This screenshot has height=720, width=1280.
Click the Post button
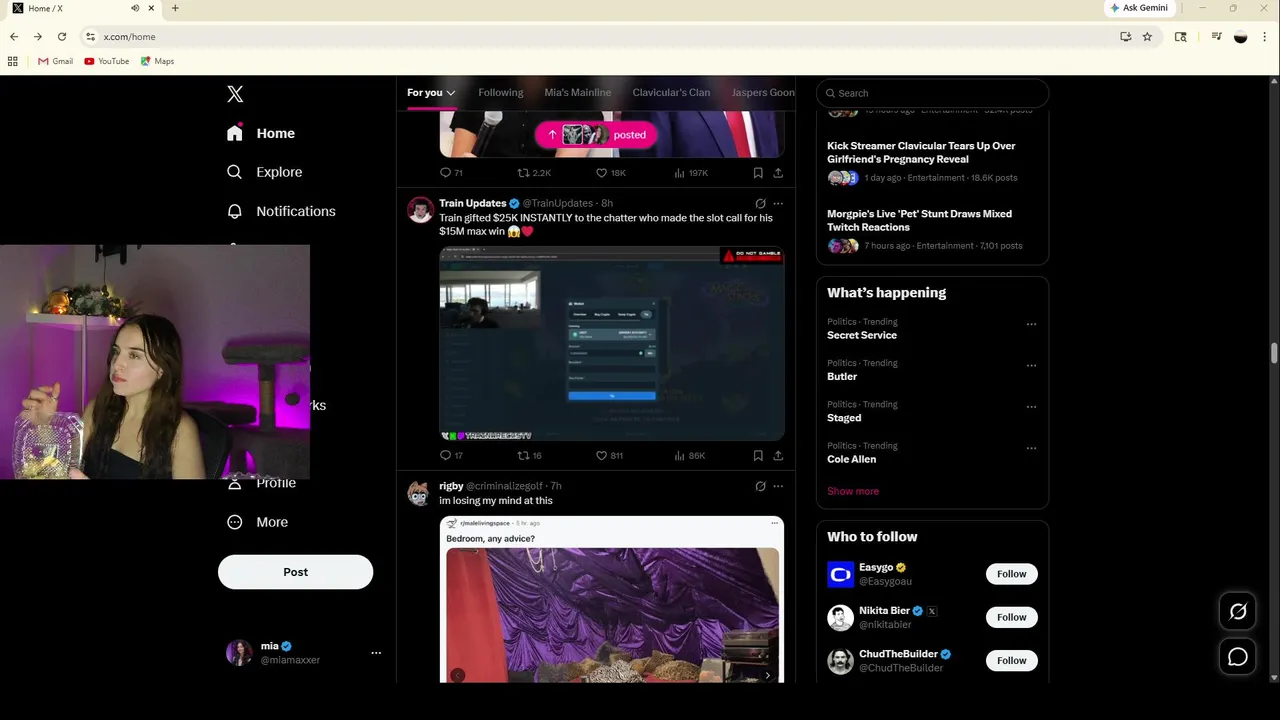click(295, 572)
